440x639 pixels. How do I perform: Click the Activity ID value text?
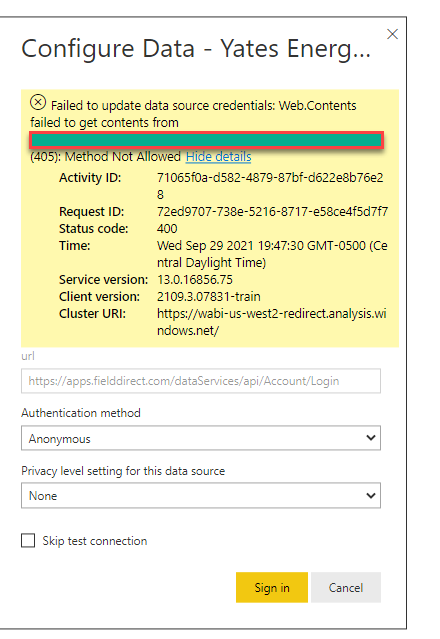point(270,186)
